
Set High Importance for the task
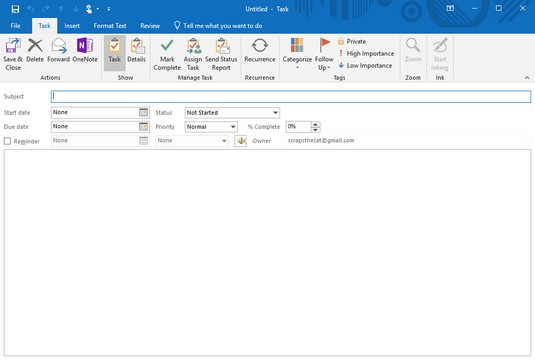click(x=366, y=54)
